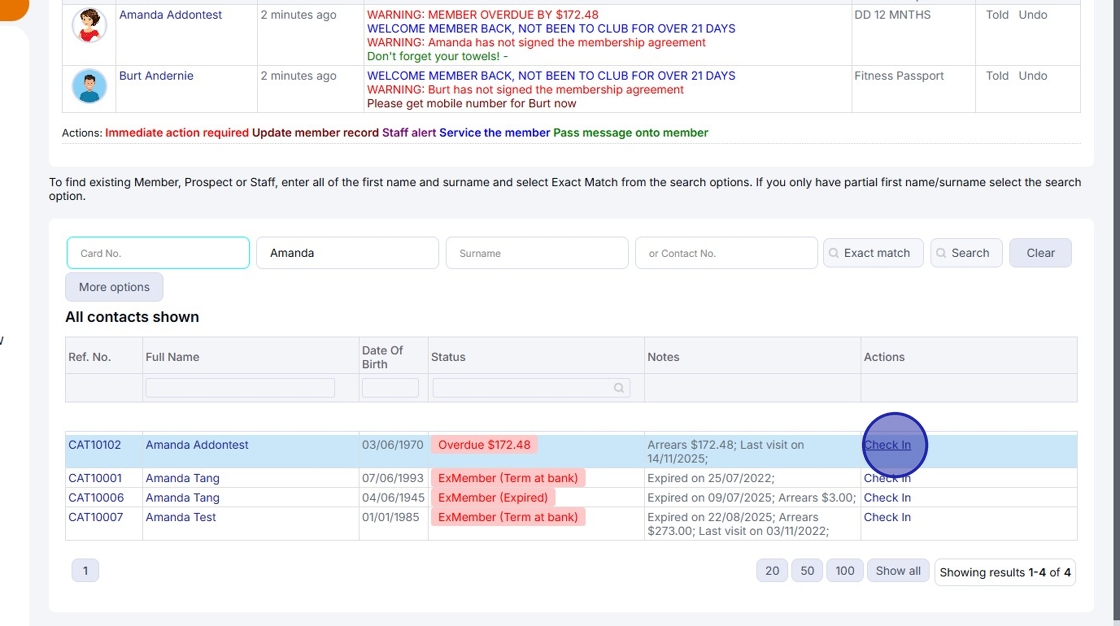Click the Overdue $172.48 status badge
1120x626 pixels.
click(484, 444)
